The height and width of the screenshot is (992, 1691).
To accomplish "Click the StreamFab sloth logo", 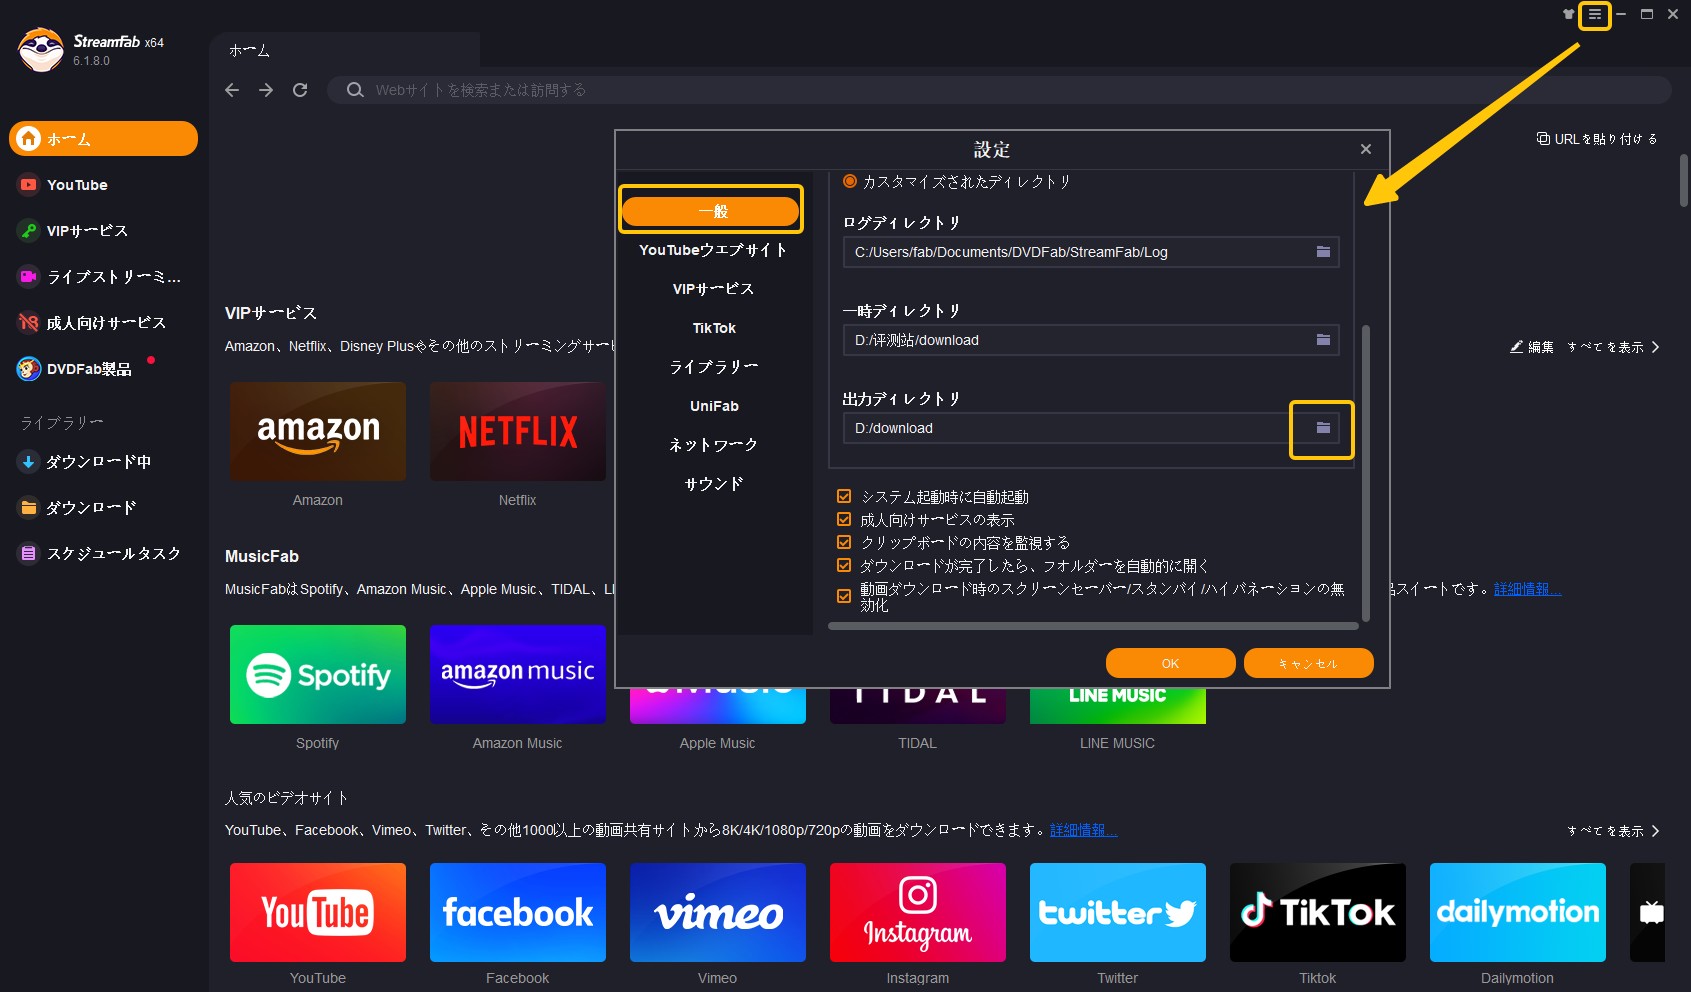I will pyautogui.click(x=41, y=49).
